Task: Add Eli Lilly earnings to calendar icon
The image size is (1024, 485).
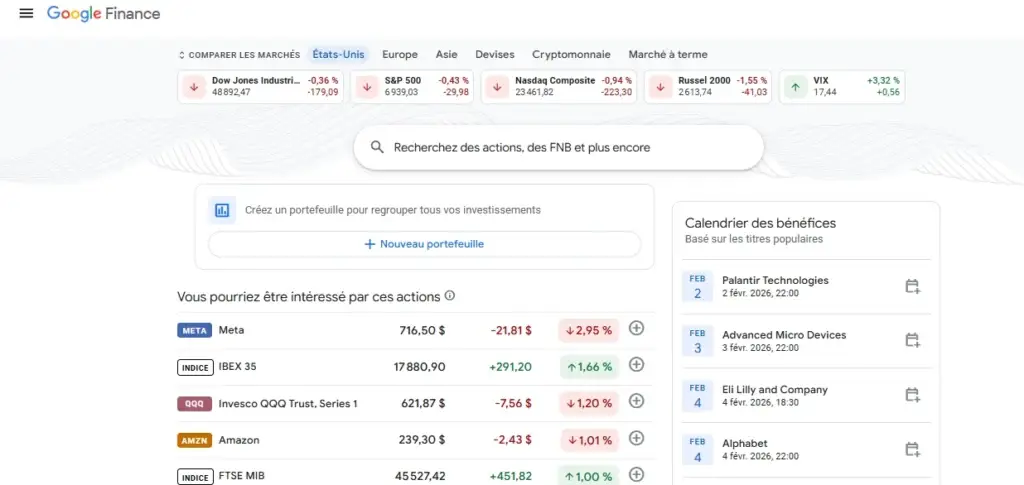Action: [912, 395]
